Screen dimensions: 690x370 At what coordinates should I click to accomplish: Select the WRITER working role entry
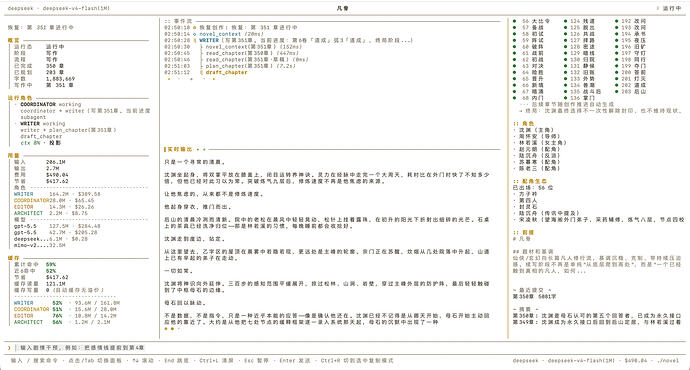click(42, 124)
